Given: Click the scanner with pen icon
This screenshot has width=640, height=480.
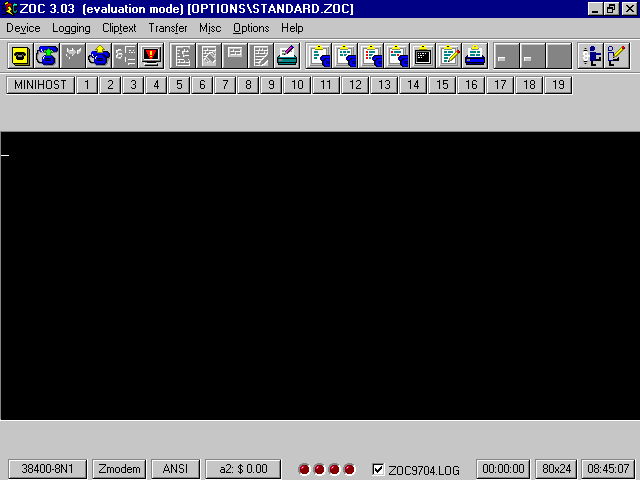Looking at the screenshot, I should click(287, 56).
